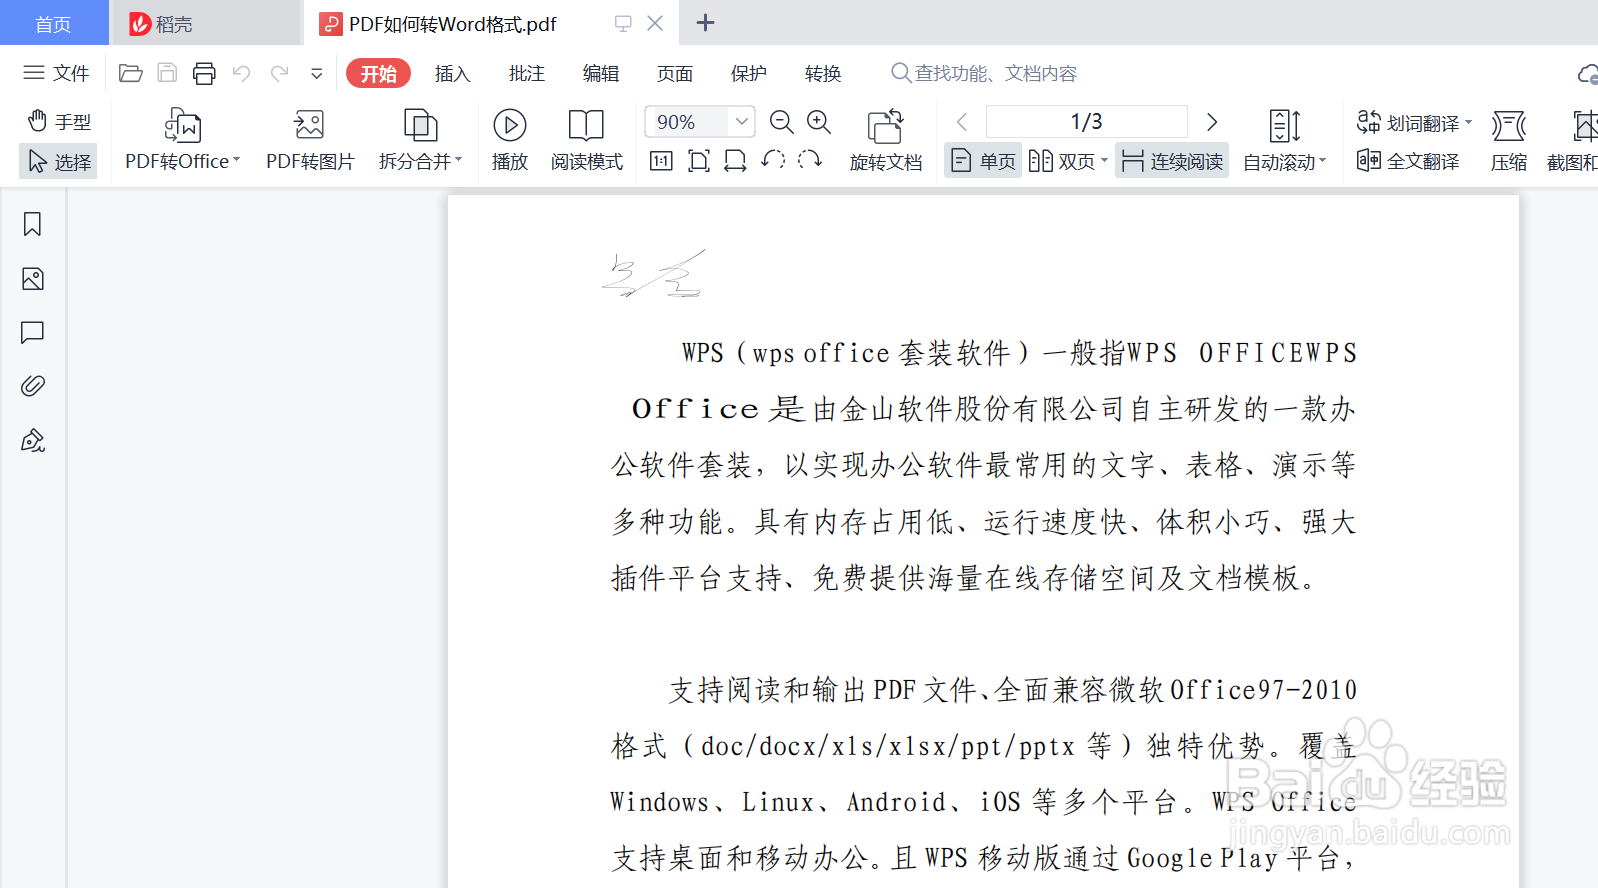Open 自动滚动 auto scroll
This screenshot has width=1598, height=888.
click(x=1284, y=139)
